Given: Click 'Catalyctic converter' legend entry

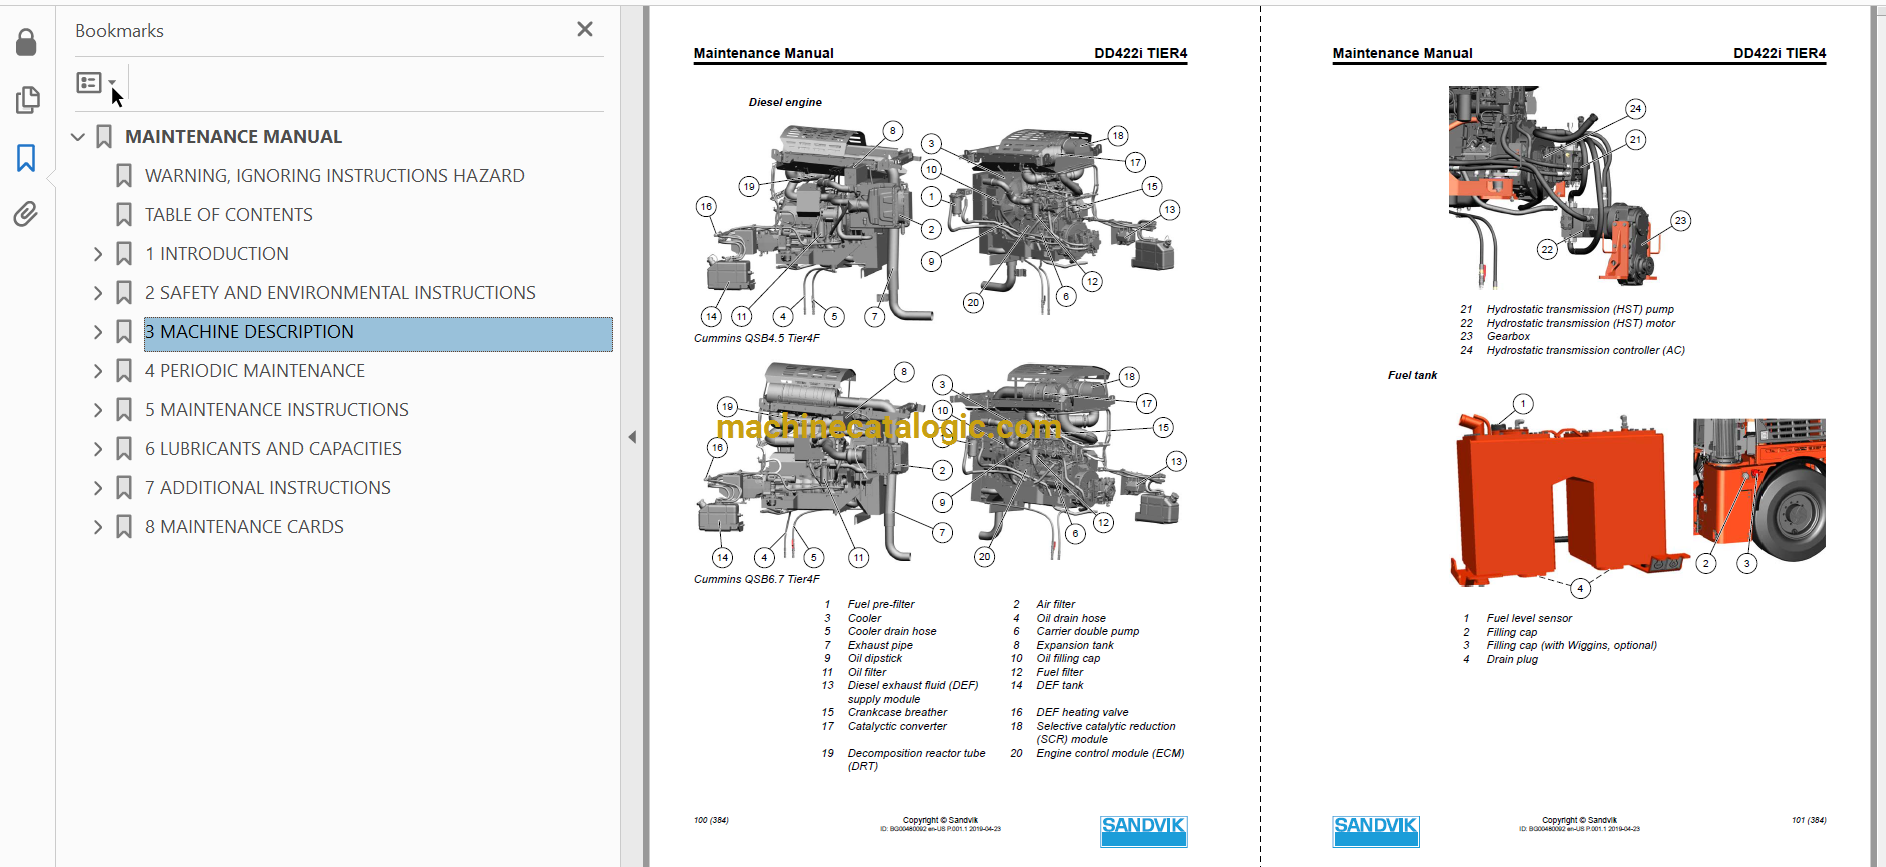Looking at the screenshot, I should 897,726.
